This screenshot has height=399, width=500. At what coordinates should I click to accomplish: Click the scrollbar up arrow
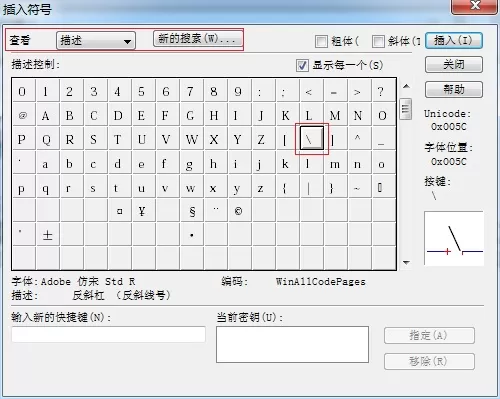point(406,86)
